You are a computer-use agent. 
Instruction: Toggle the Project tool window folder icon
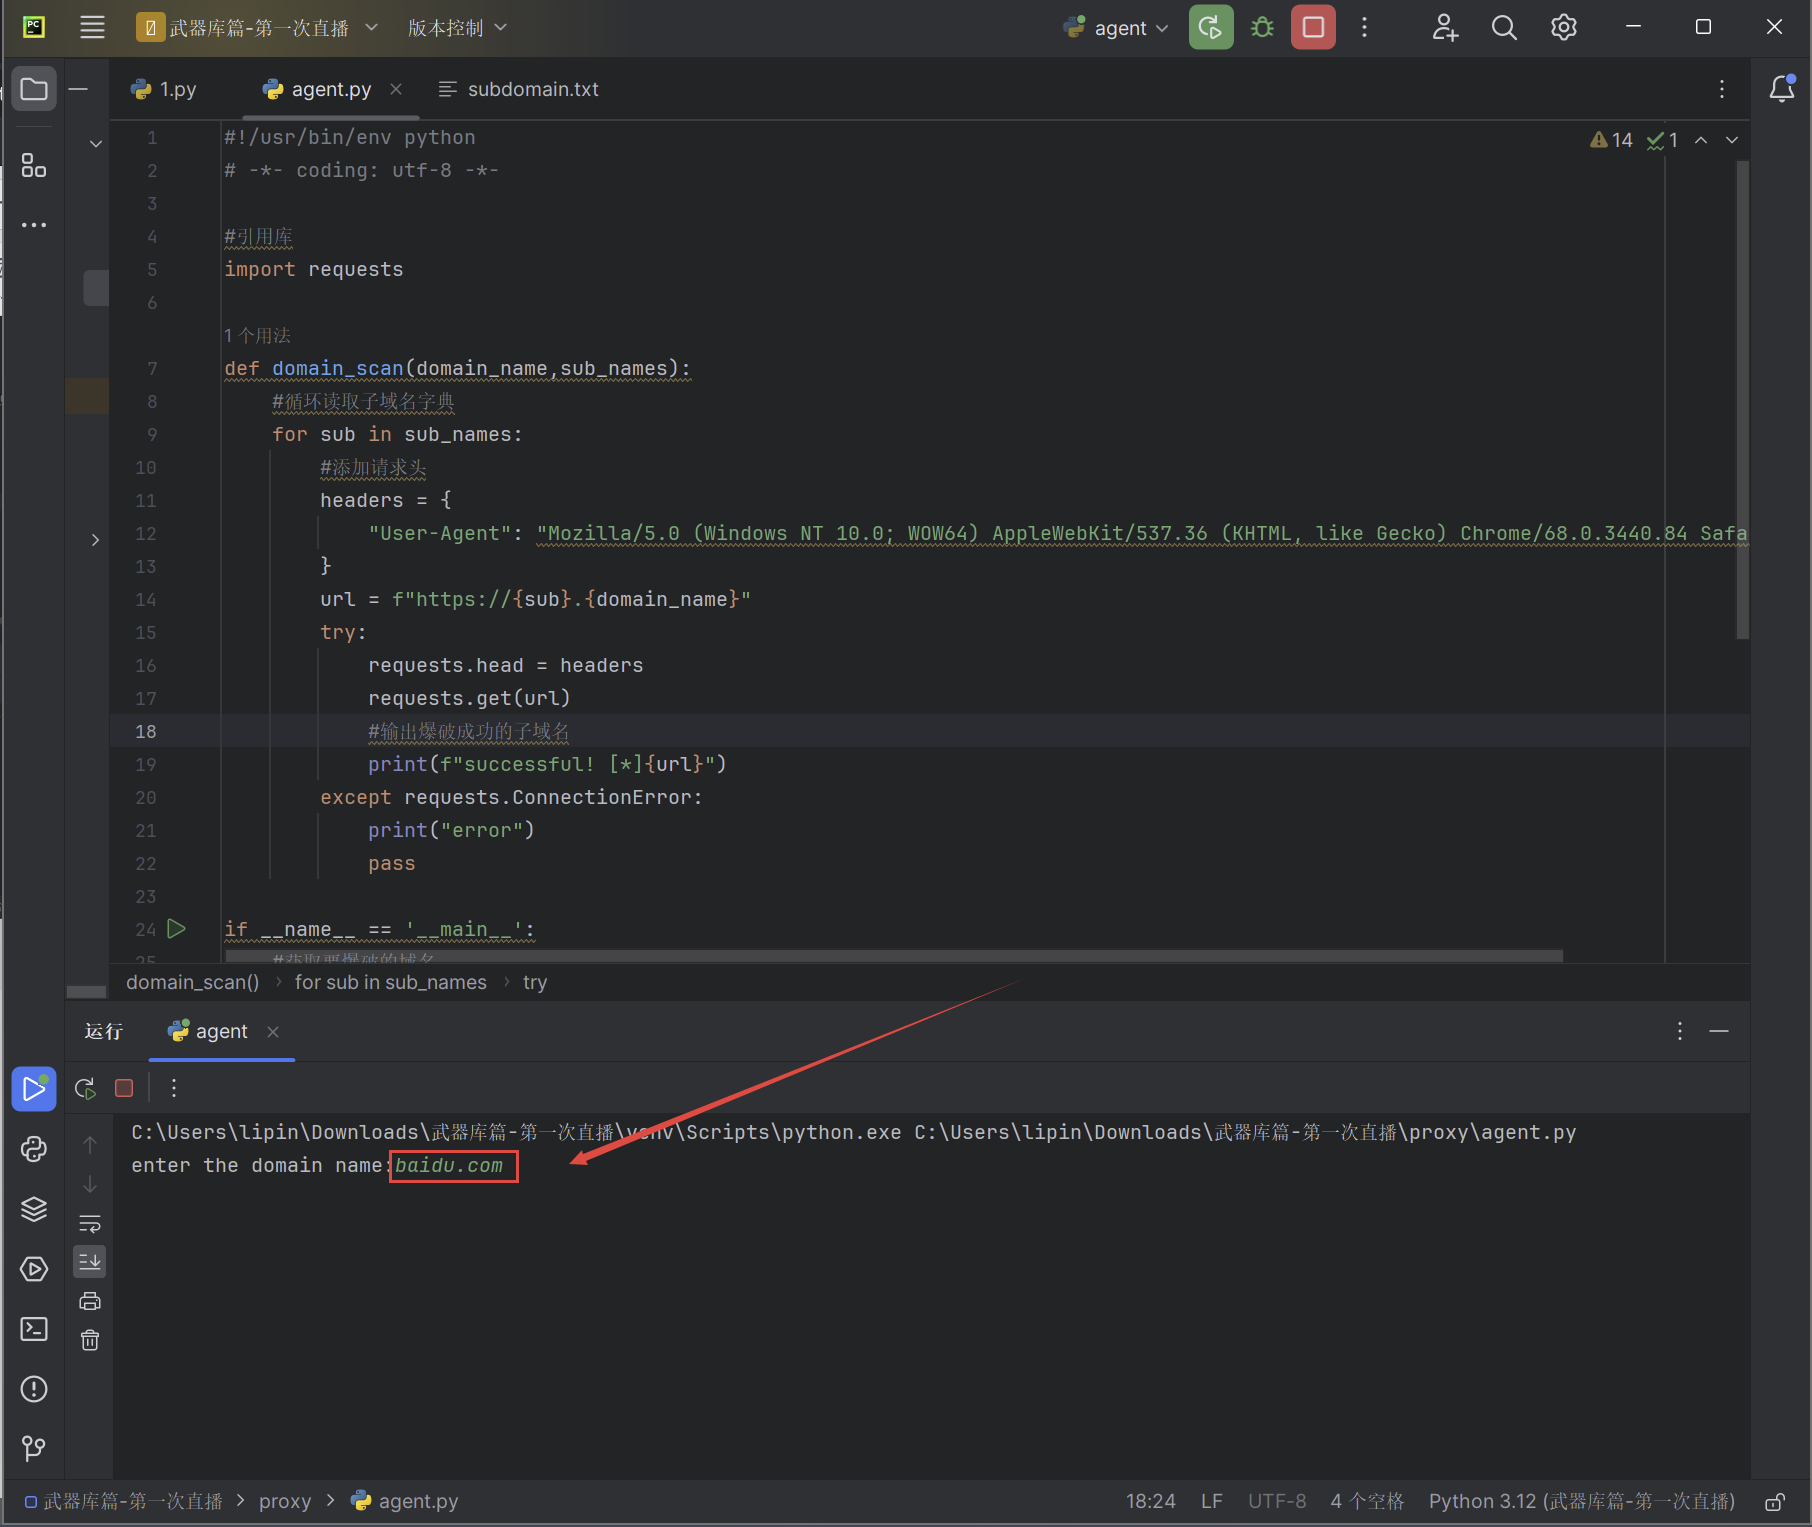(34, 89)
